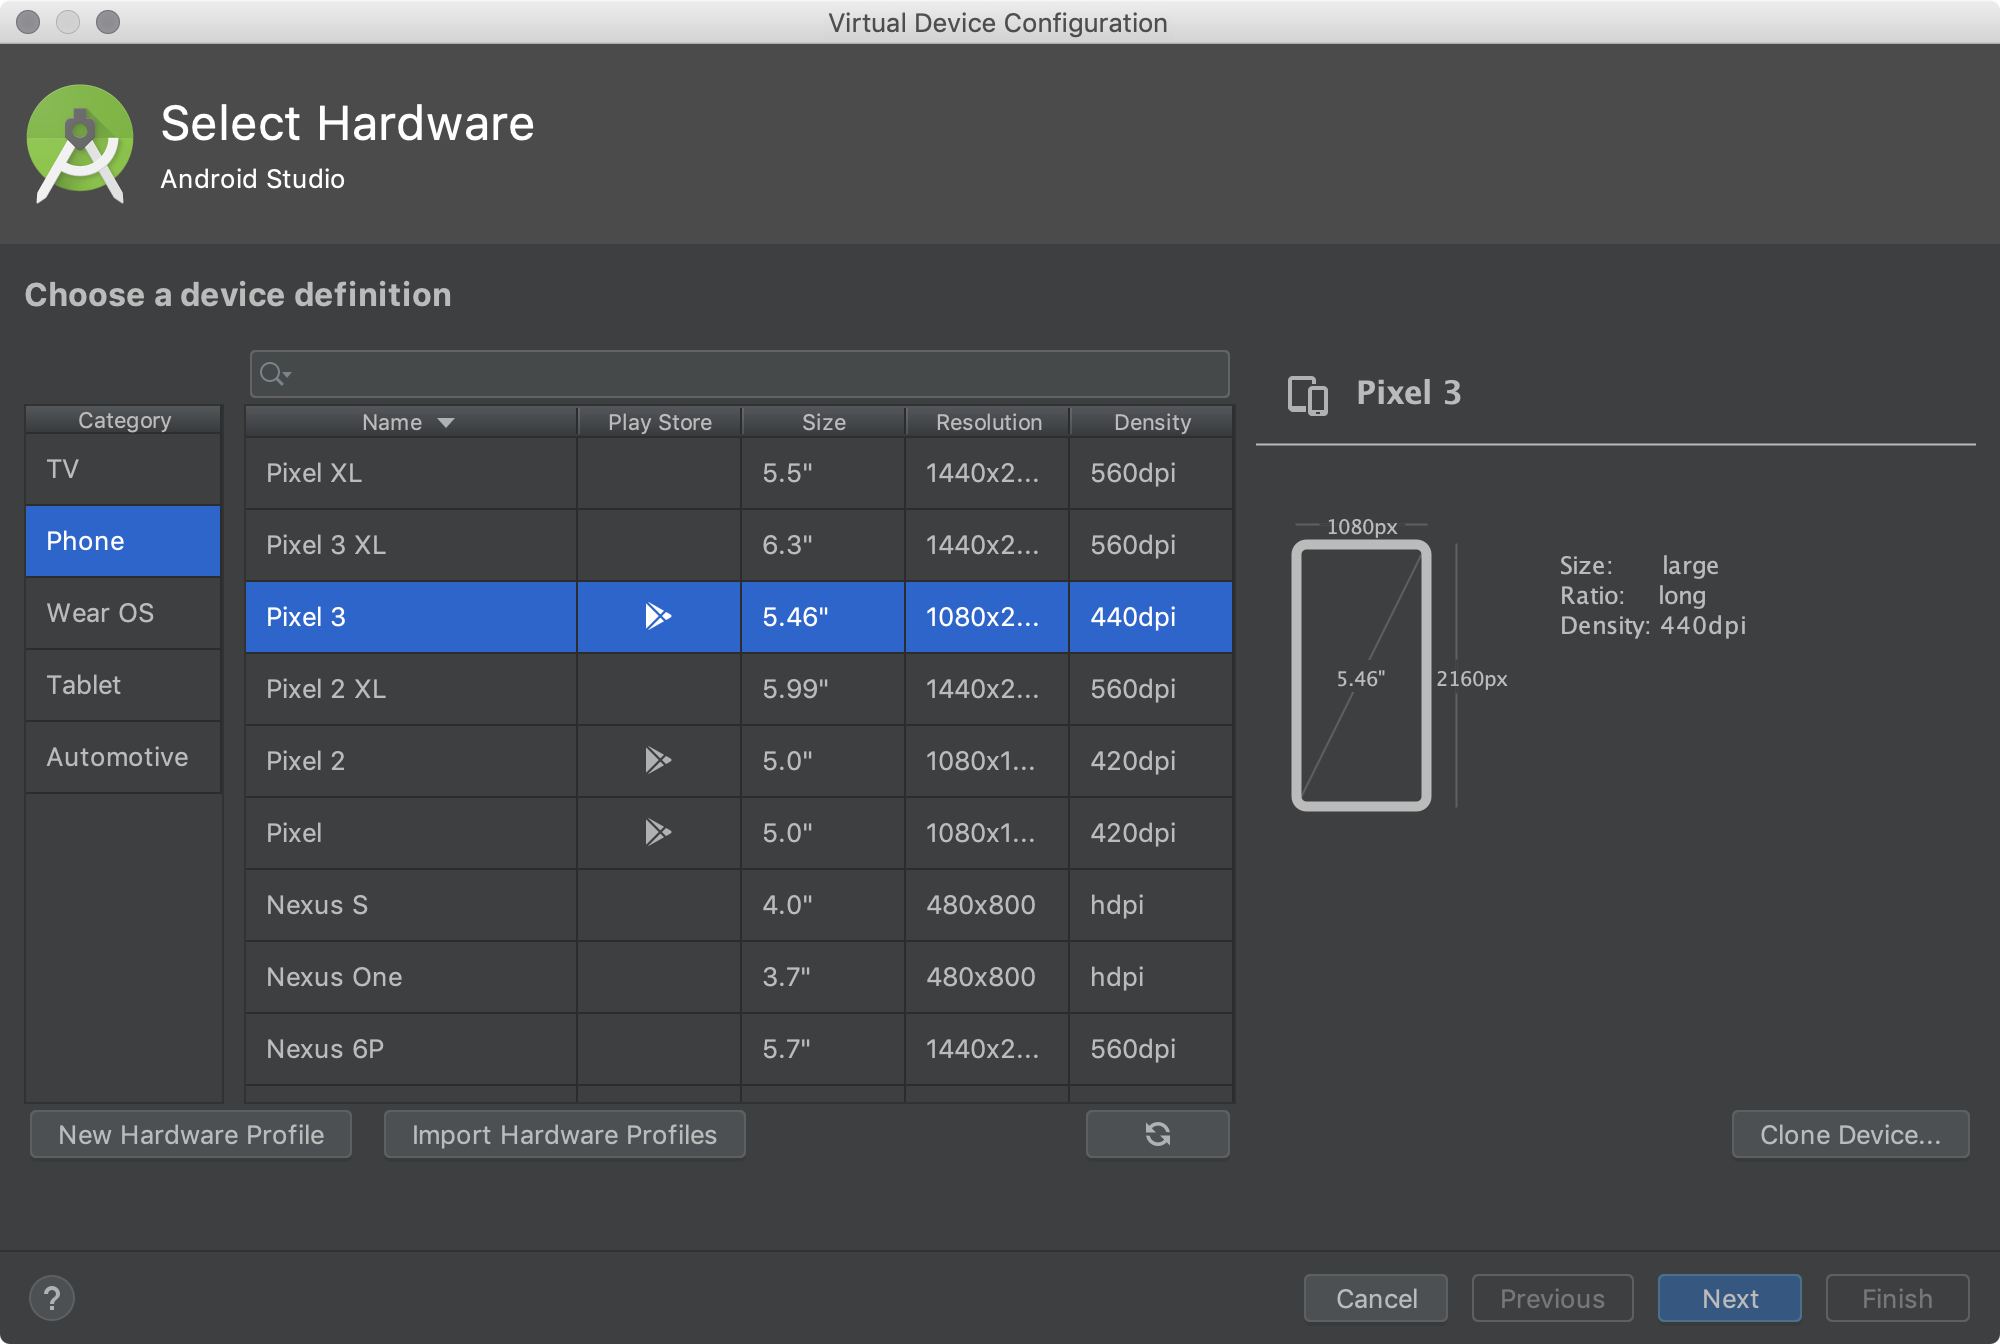Click the Import Hardware Profiles button

(x=565, y=1136)
